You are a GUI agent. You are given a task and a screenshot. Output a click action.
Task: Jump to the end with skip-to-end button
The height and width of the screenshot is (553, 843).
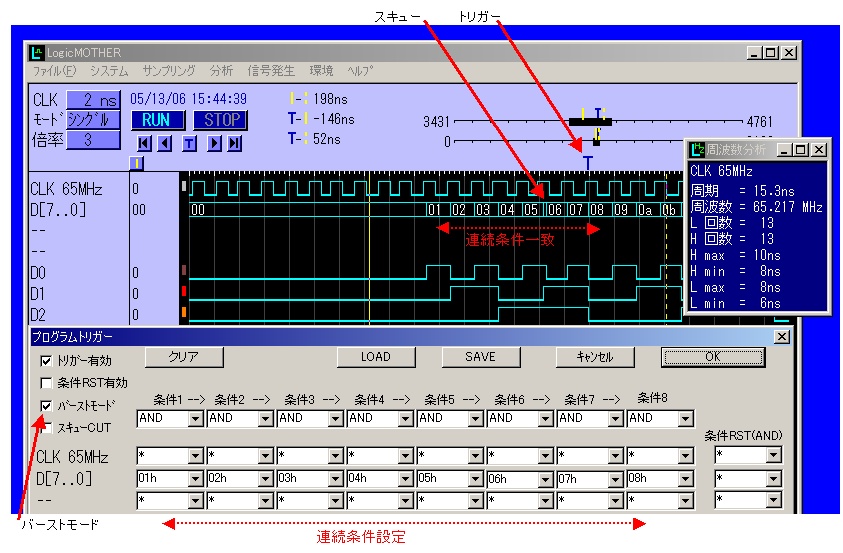[235, 143]
